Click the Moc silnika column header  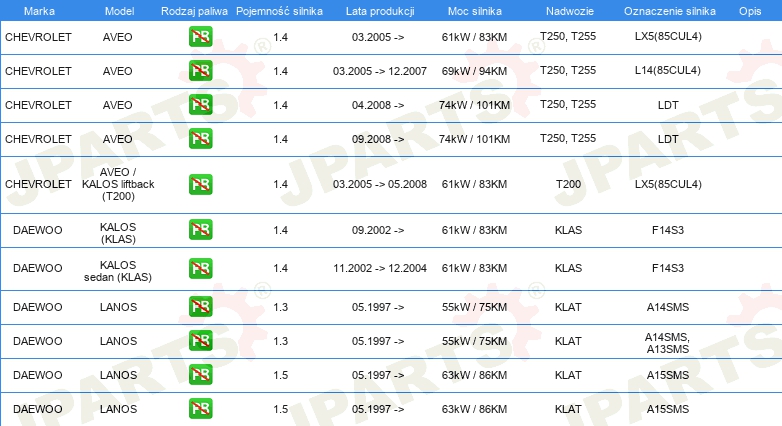tap(475, 11)
